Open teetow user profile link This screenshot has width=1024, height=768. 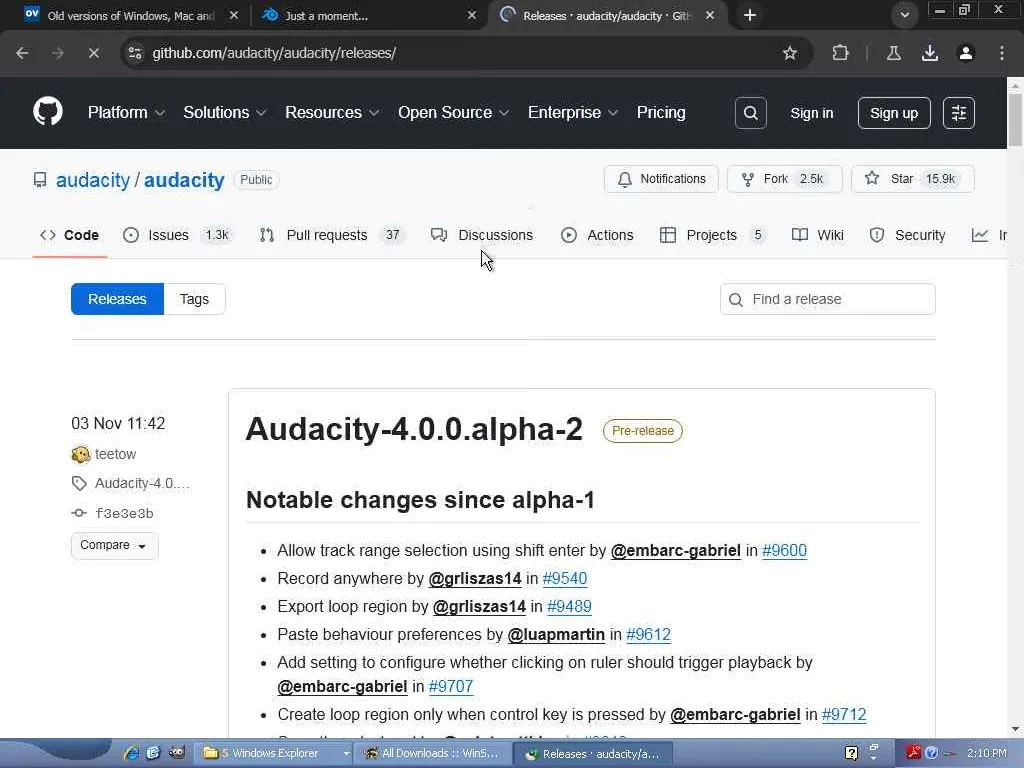pos(116,454)
